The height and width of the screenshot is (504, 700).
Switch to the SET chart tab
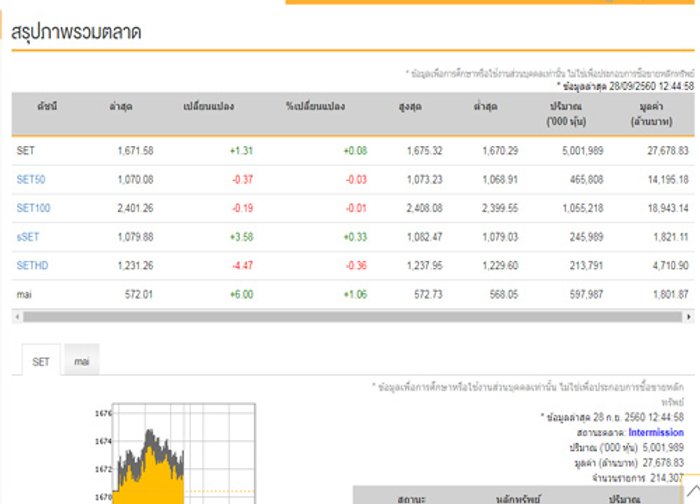pyautogui.click(x=41, y=362)
